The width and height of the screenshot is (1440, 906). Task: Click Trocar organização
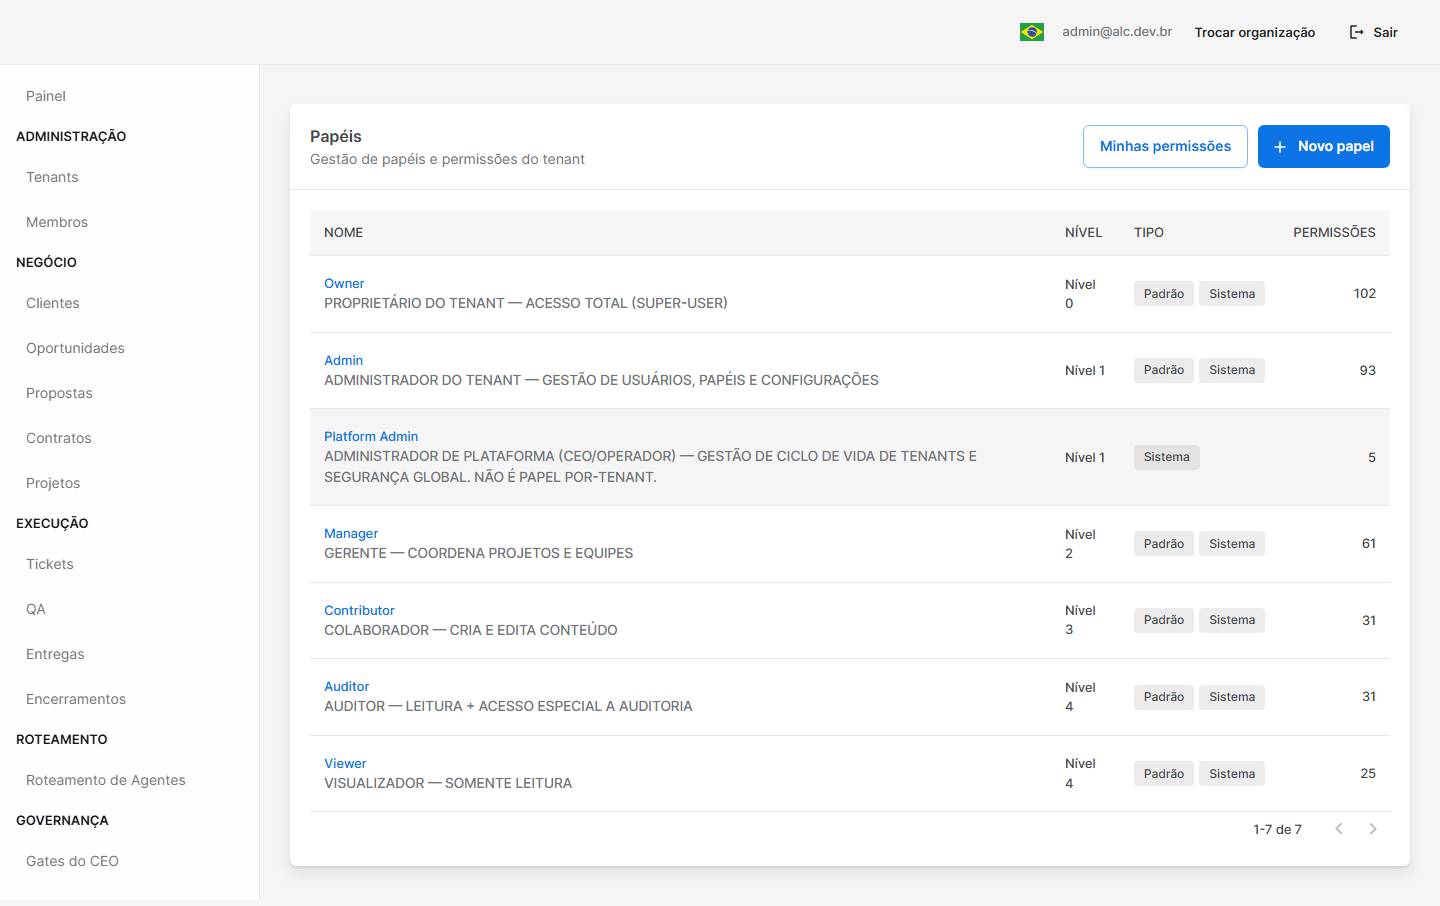tap(1255, 32)
